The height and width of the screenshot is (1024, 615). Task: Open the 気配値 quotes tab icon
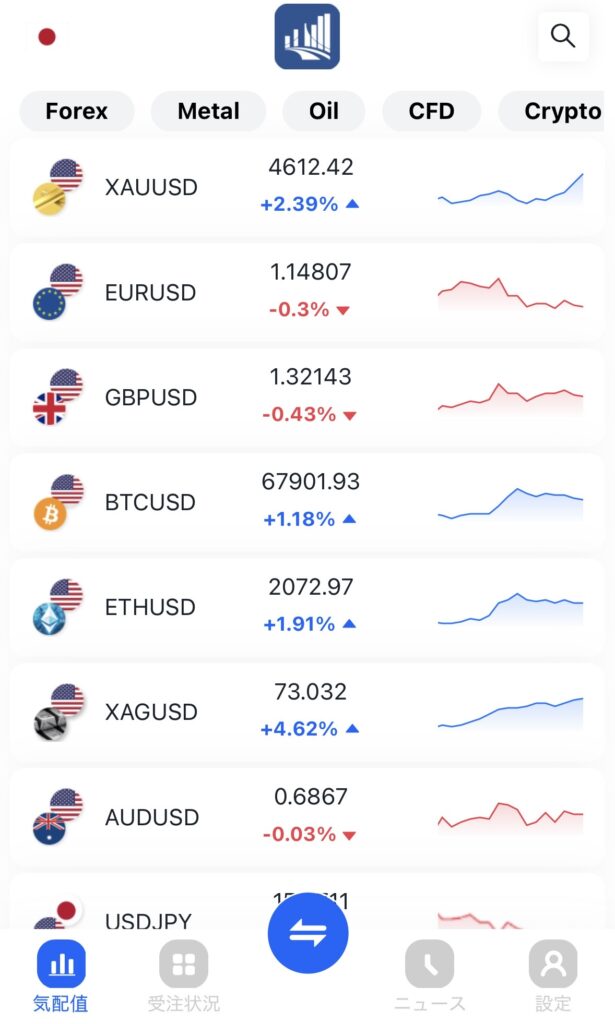click(61, 964)
